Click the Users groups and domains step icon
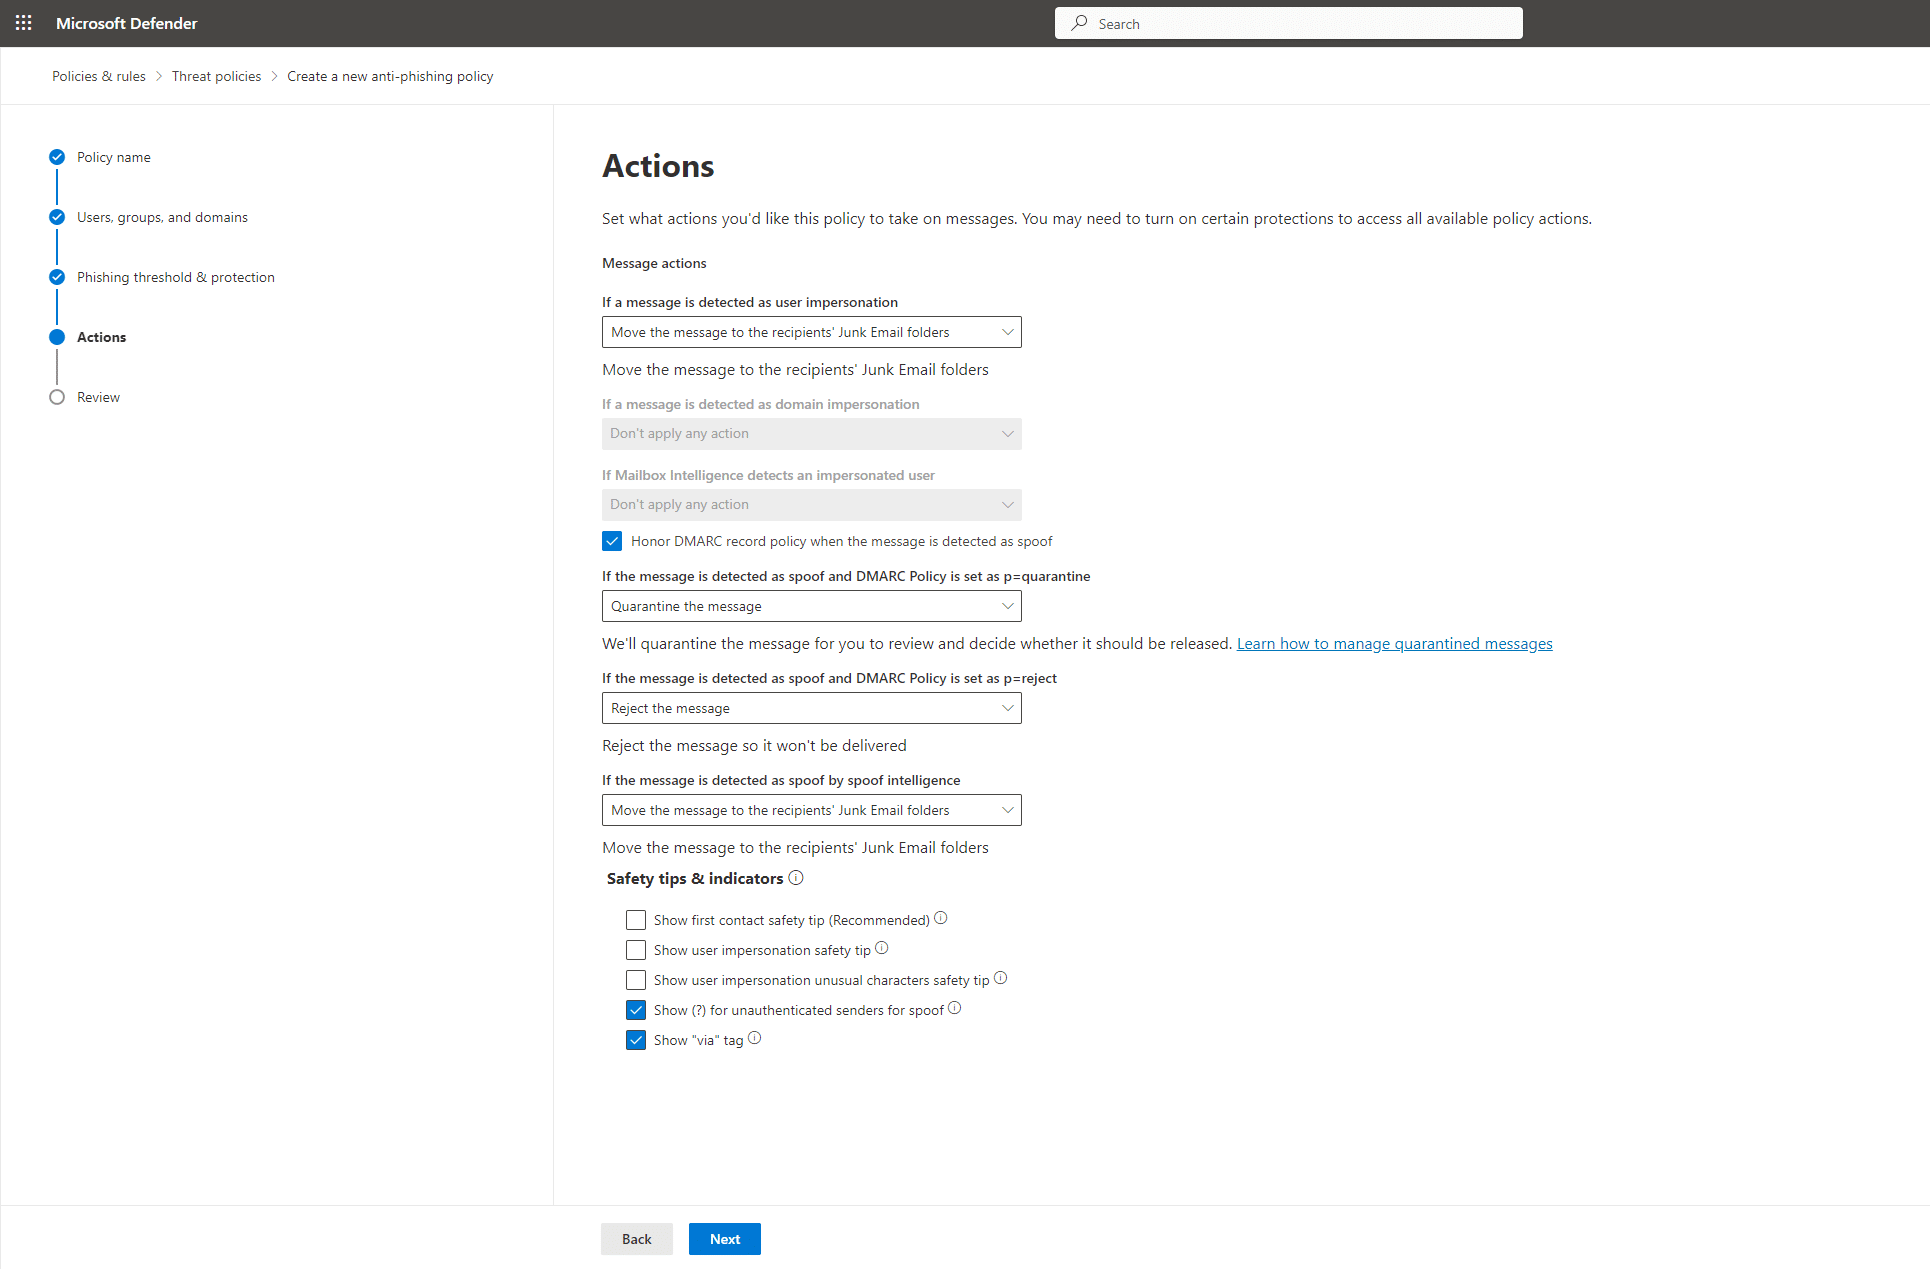This screenshot has height=1269, width=1930. point(57,217)
